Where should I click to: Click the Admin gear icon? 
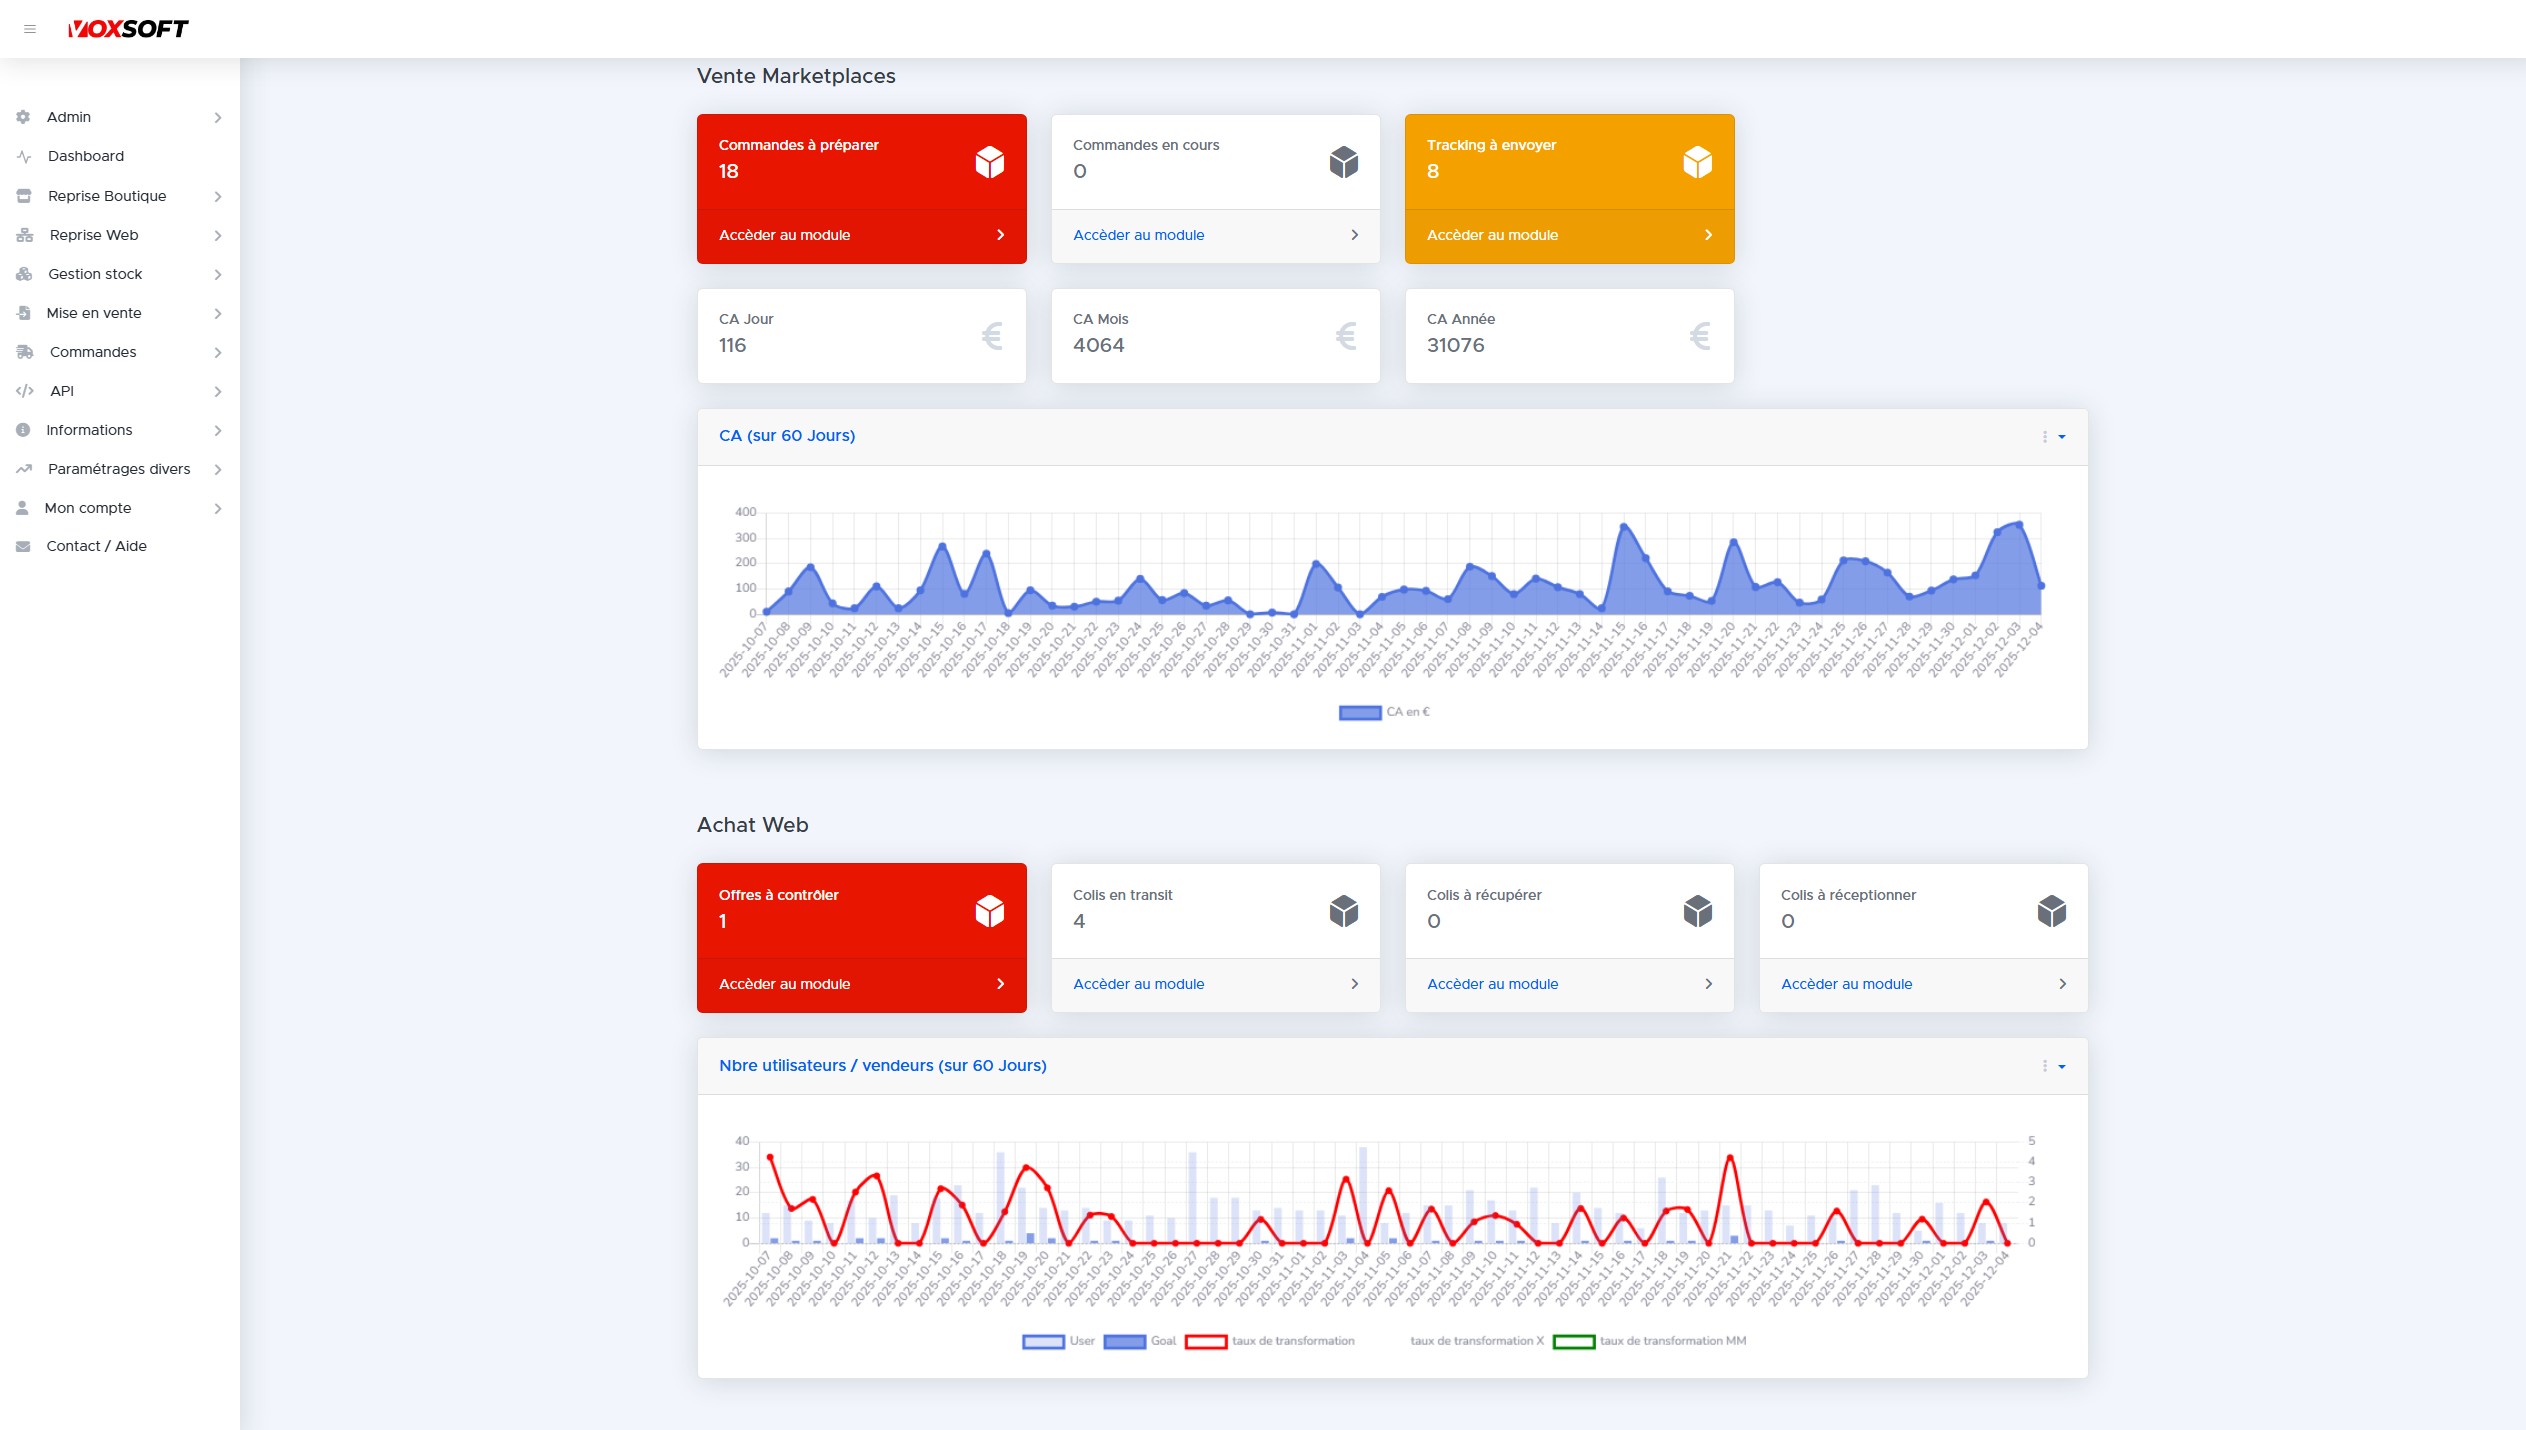tap(23, 117)
